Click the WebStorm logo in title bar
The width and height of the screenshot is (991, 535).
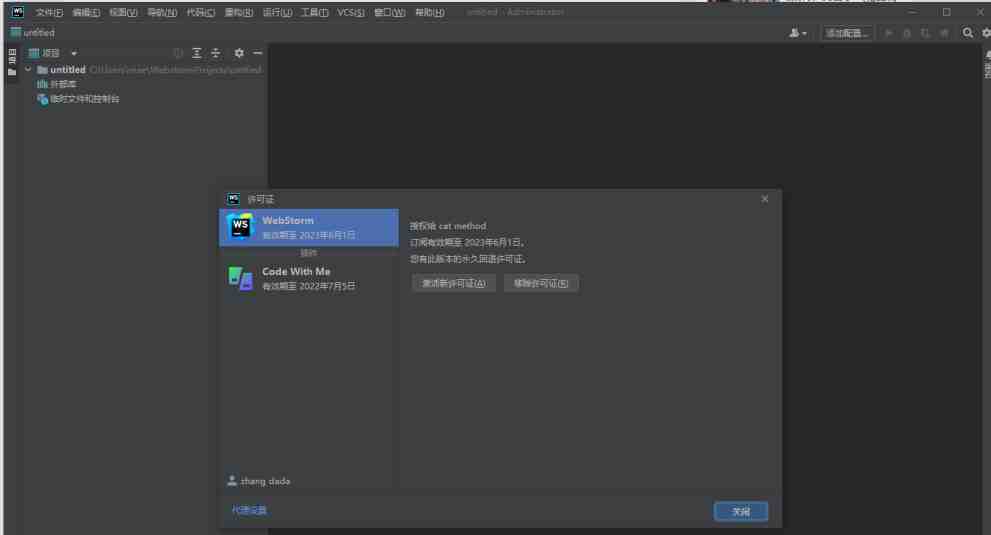point(17,12)
